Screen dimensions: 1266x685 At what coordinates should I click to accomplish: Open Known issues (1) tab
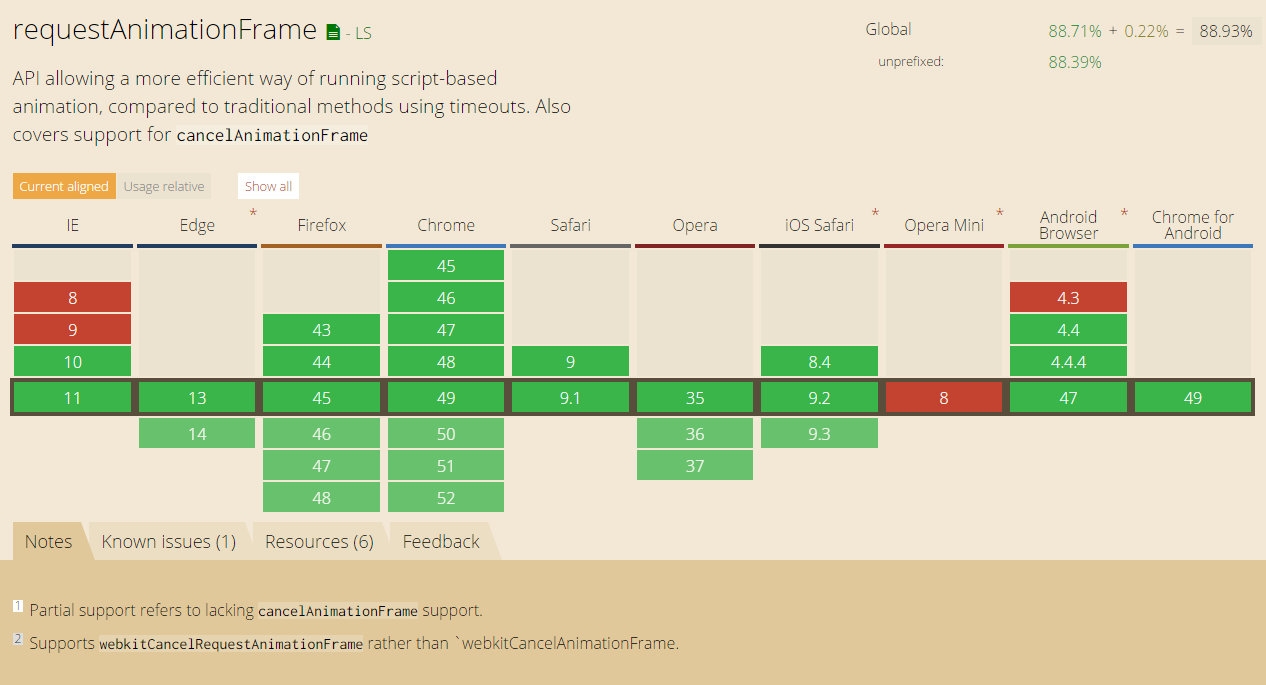pos(169,541)
